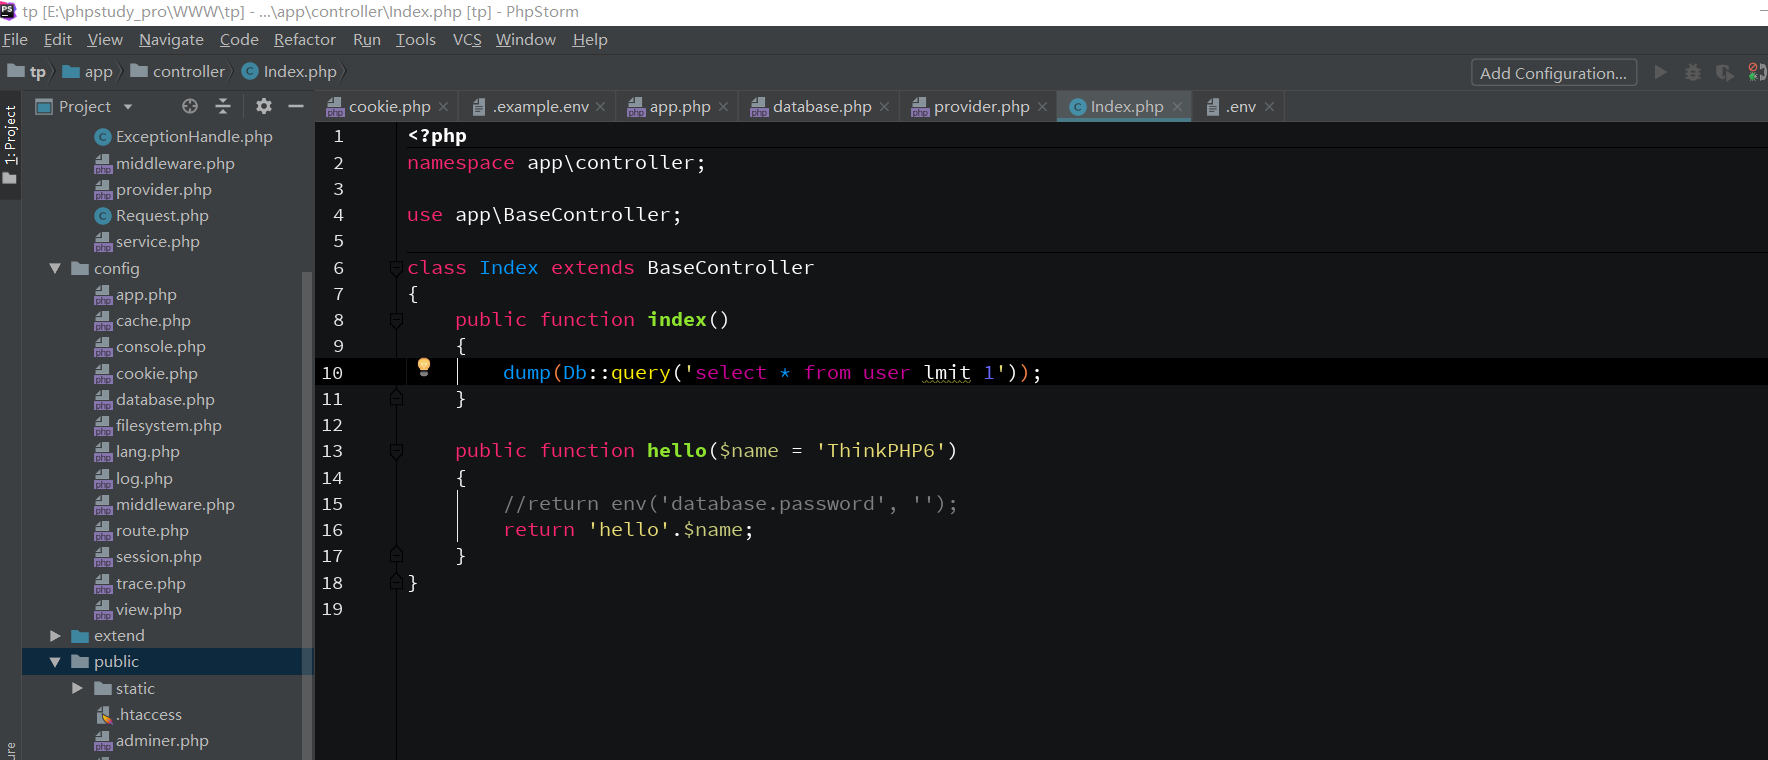Viewport: 1768px width, 760px height.
Task: Collapse the config folder in project tree
Action: (x=55, y=268)
